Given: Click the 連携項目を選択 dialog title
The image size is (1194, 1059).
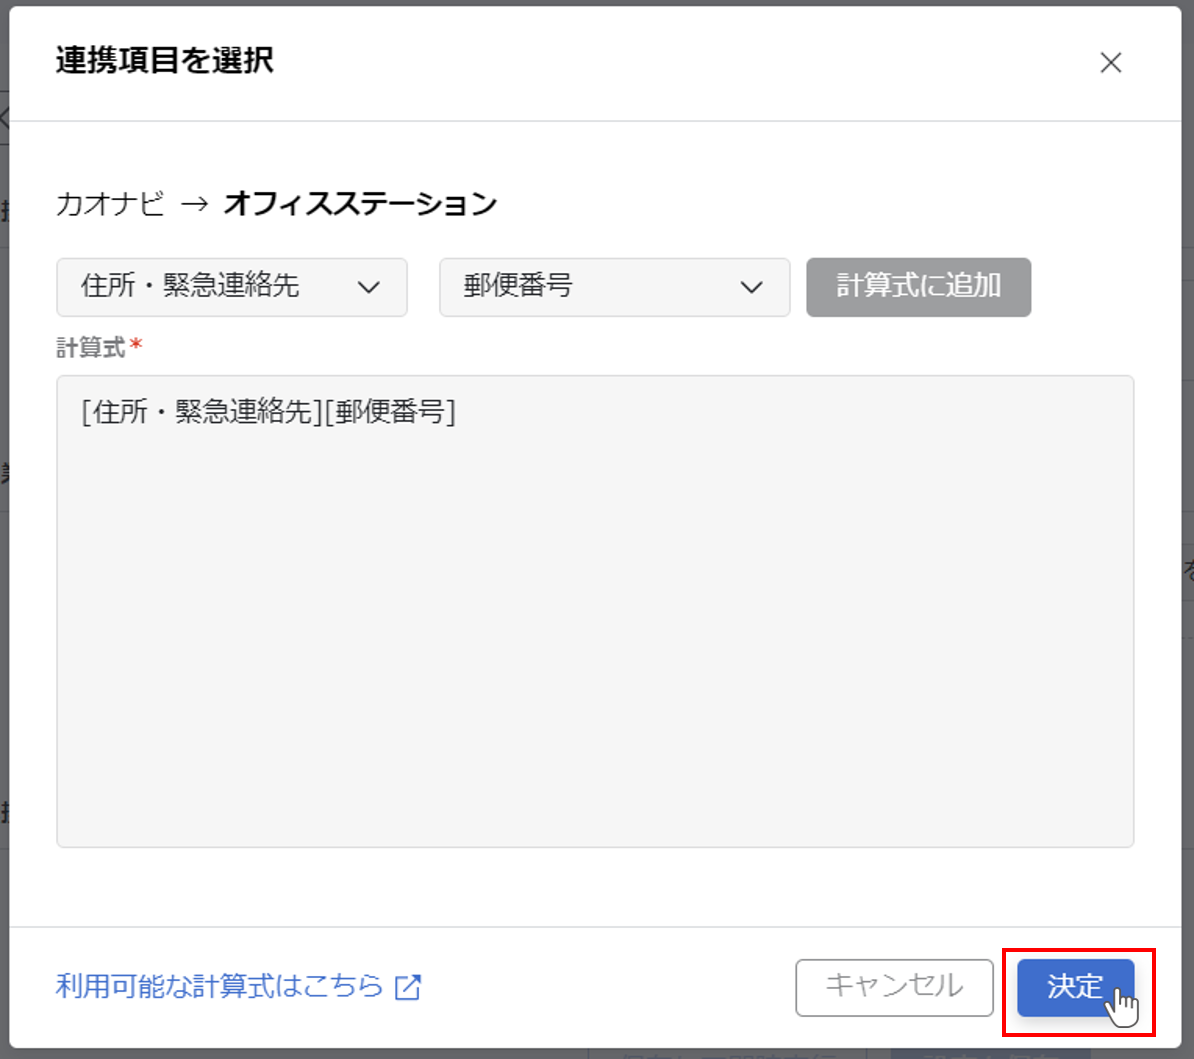Looking at the screenshot, I should pos(165,61).
